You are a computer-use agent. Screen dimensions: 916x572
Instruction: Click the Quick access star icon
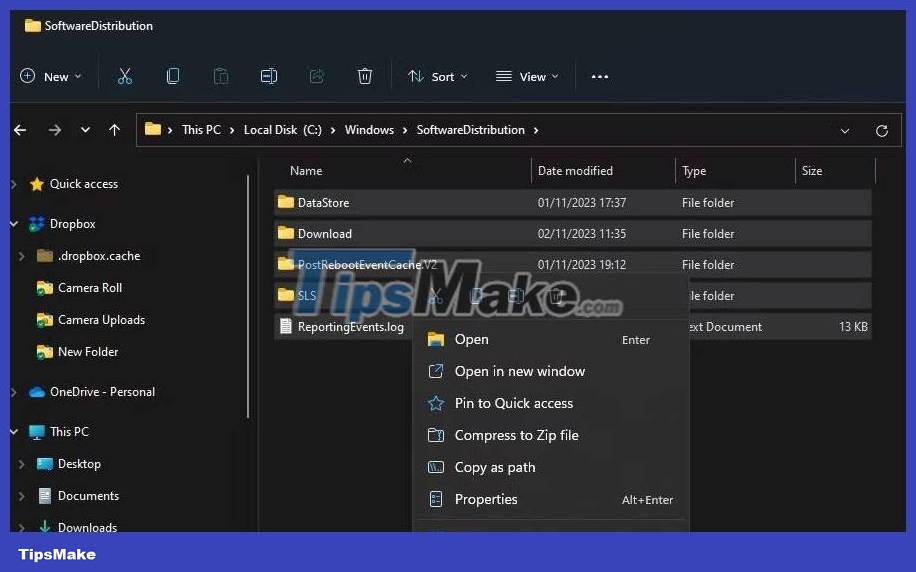[x=37, y=184]
